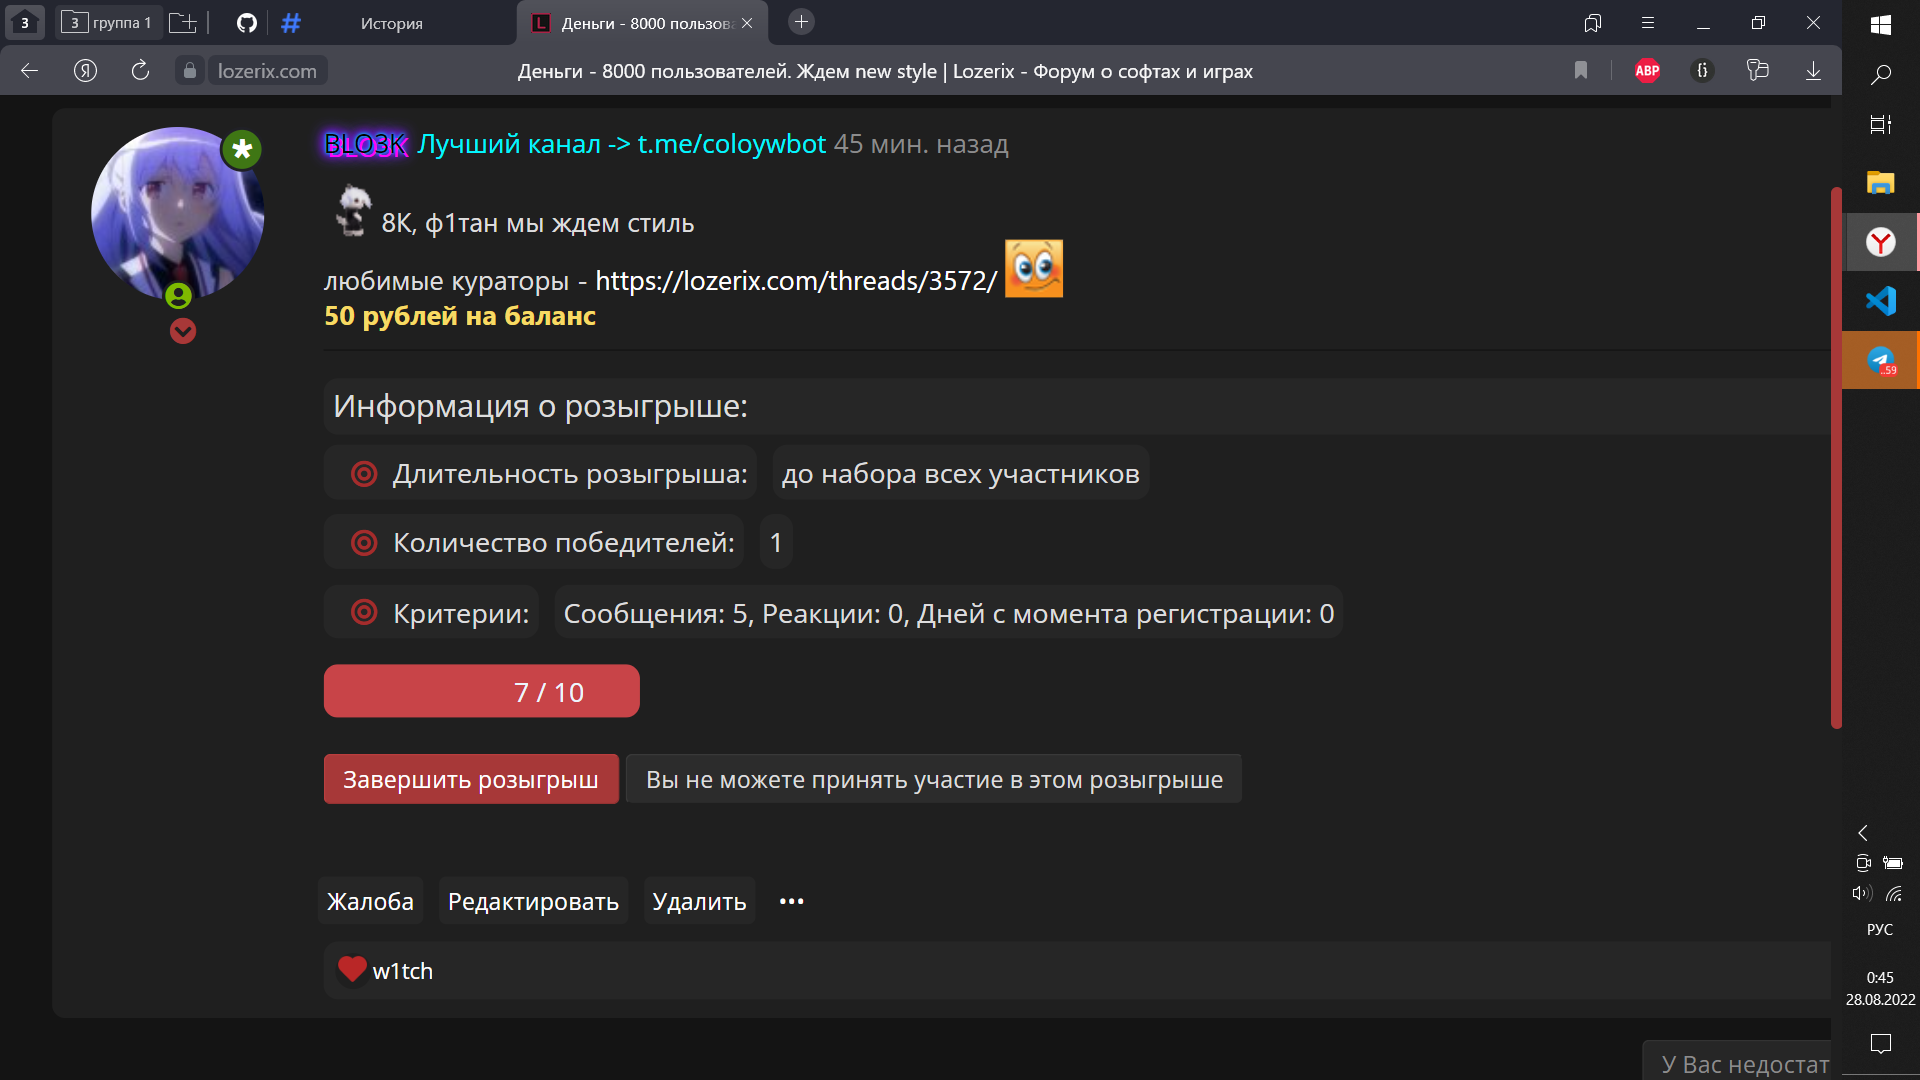This screenshot has height=1080, width=1920.
Task: Click the green online status icon
Action: coord(178,296)
